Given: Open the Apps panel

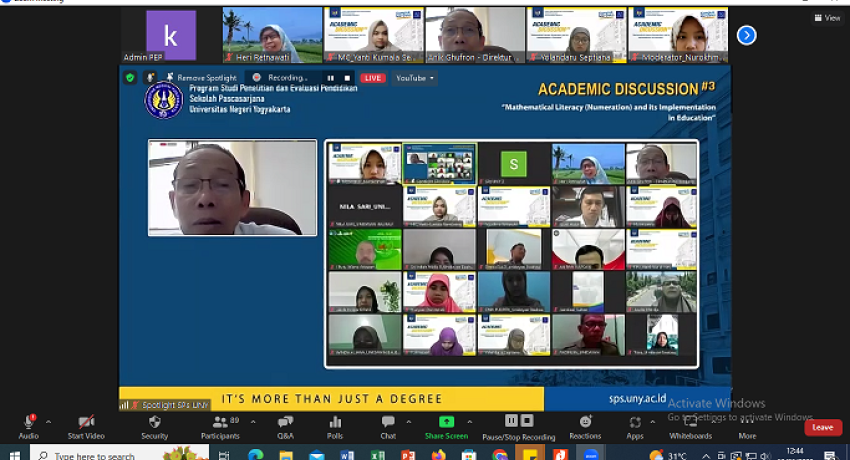Looking at the screenshot, I should coord(635,426).
